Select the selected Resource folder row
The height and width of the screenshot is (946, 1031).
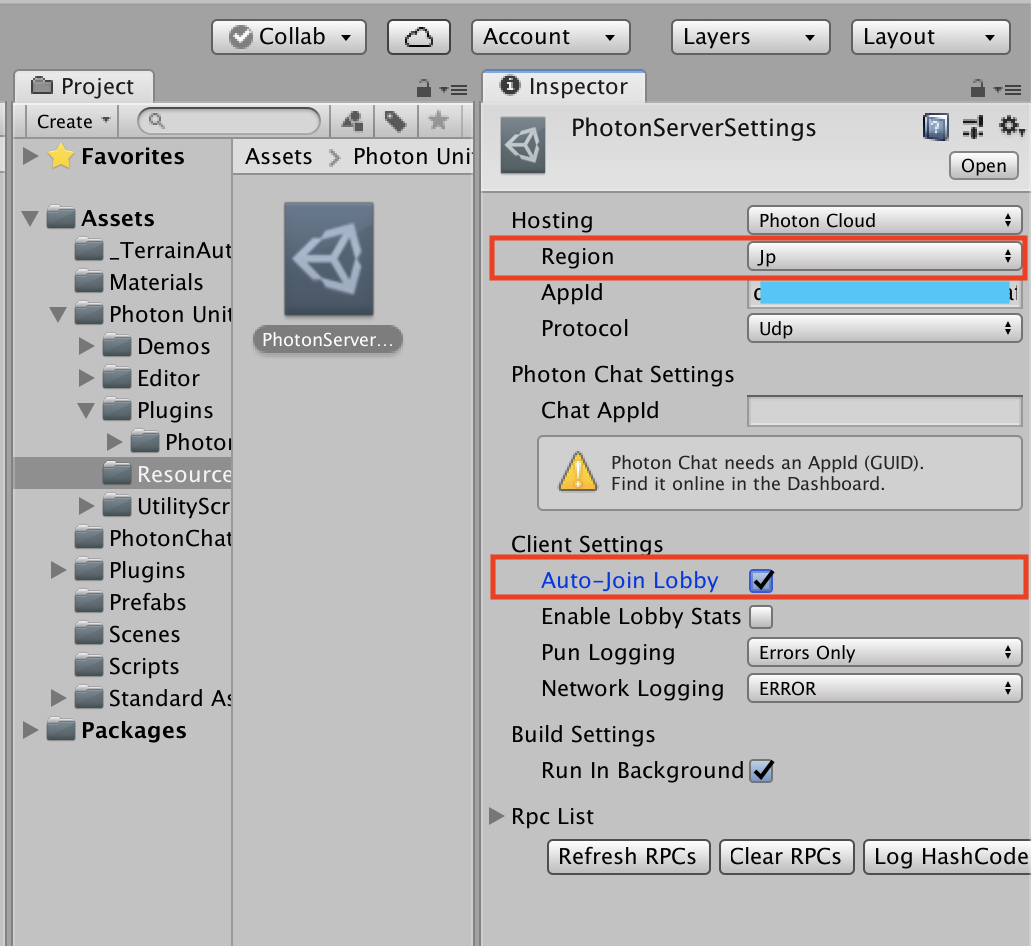tap(122, 473)
